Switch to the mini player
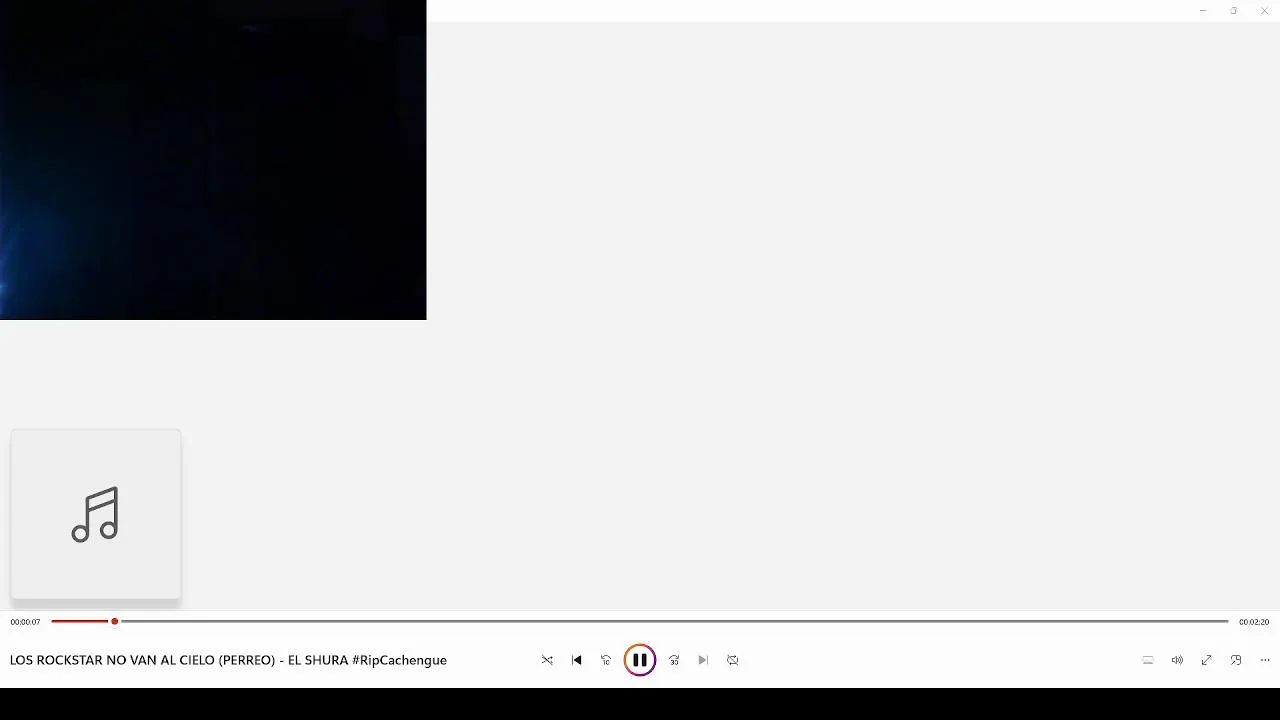This screenshot has height=720, width=1280. [x=1236, y=660]
